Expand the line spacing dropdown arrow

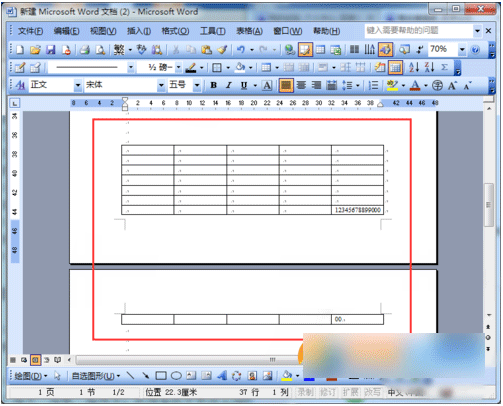click(x=358, y=86)
